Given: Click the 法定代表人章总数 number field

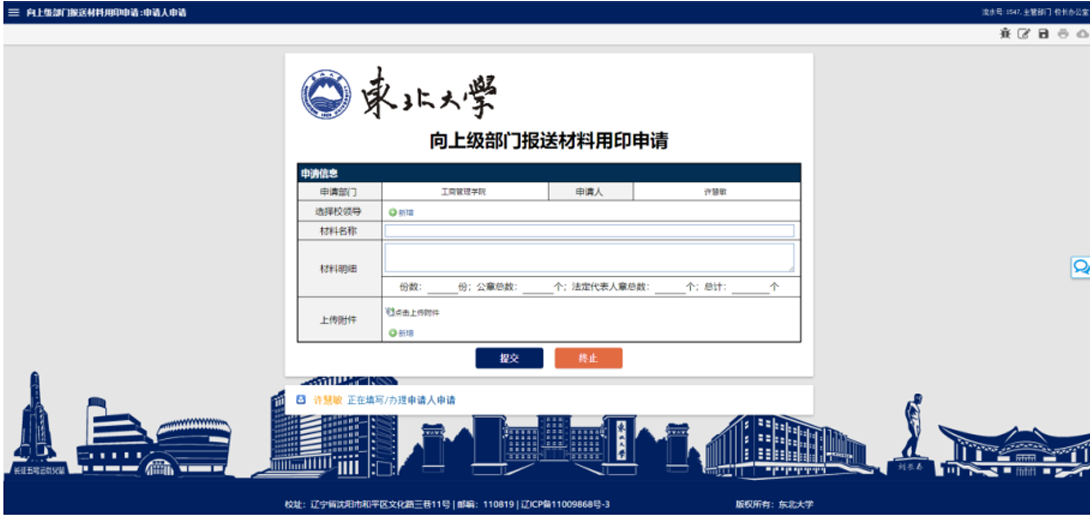Looking at the screenshot, I should pos(669,287).
